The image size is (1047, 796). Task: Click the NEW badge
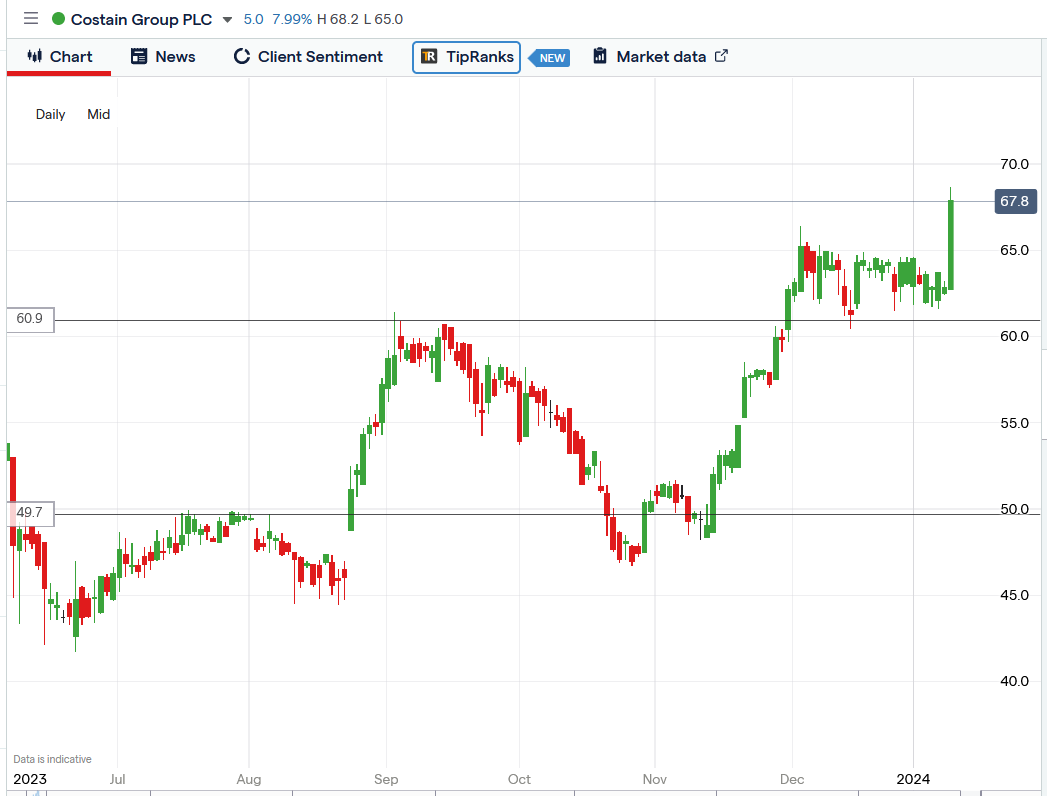pyautogui.click(x=550, y=57)
